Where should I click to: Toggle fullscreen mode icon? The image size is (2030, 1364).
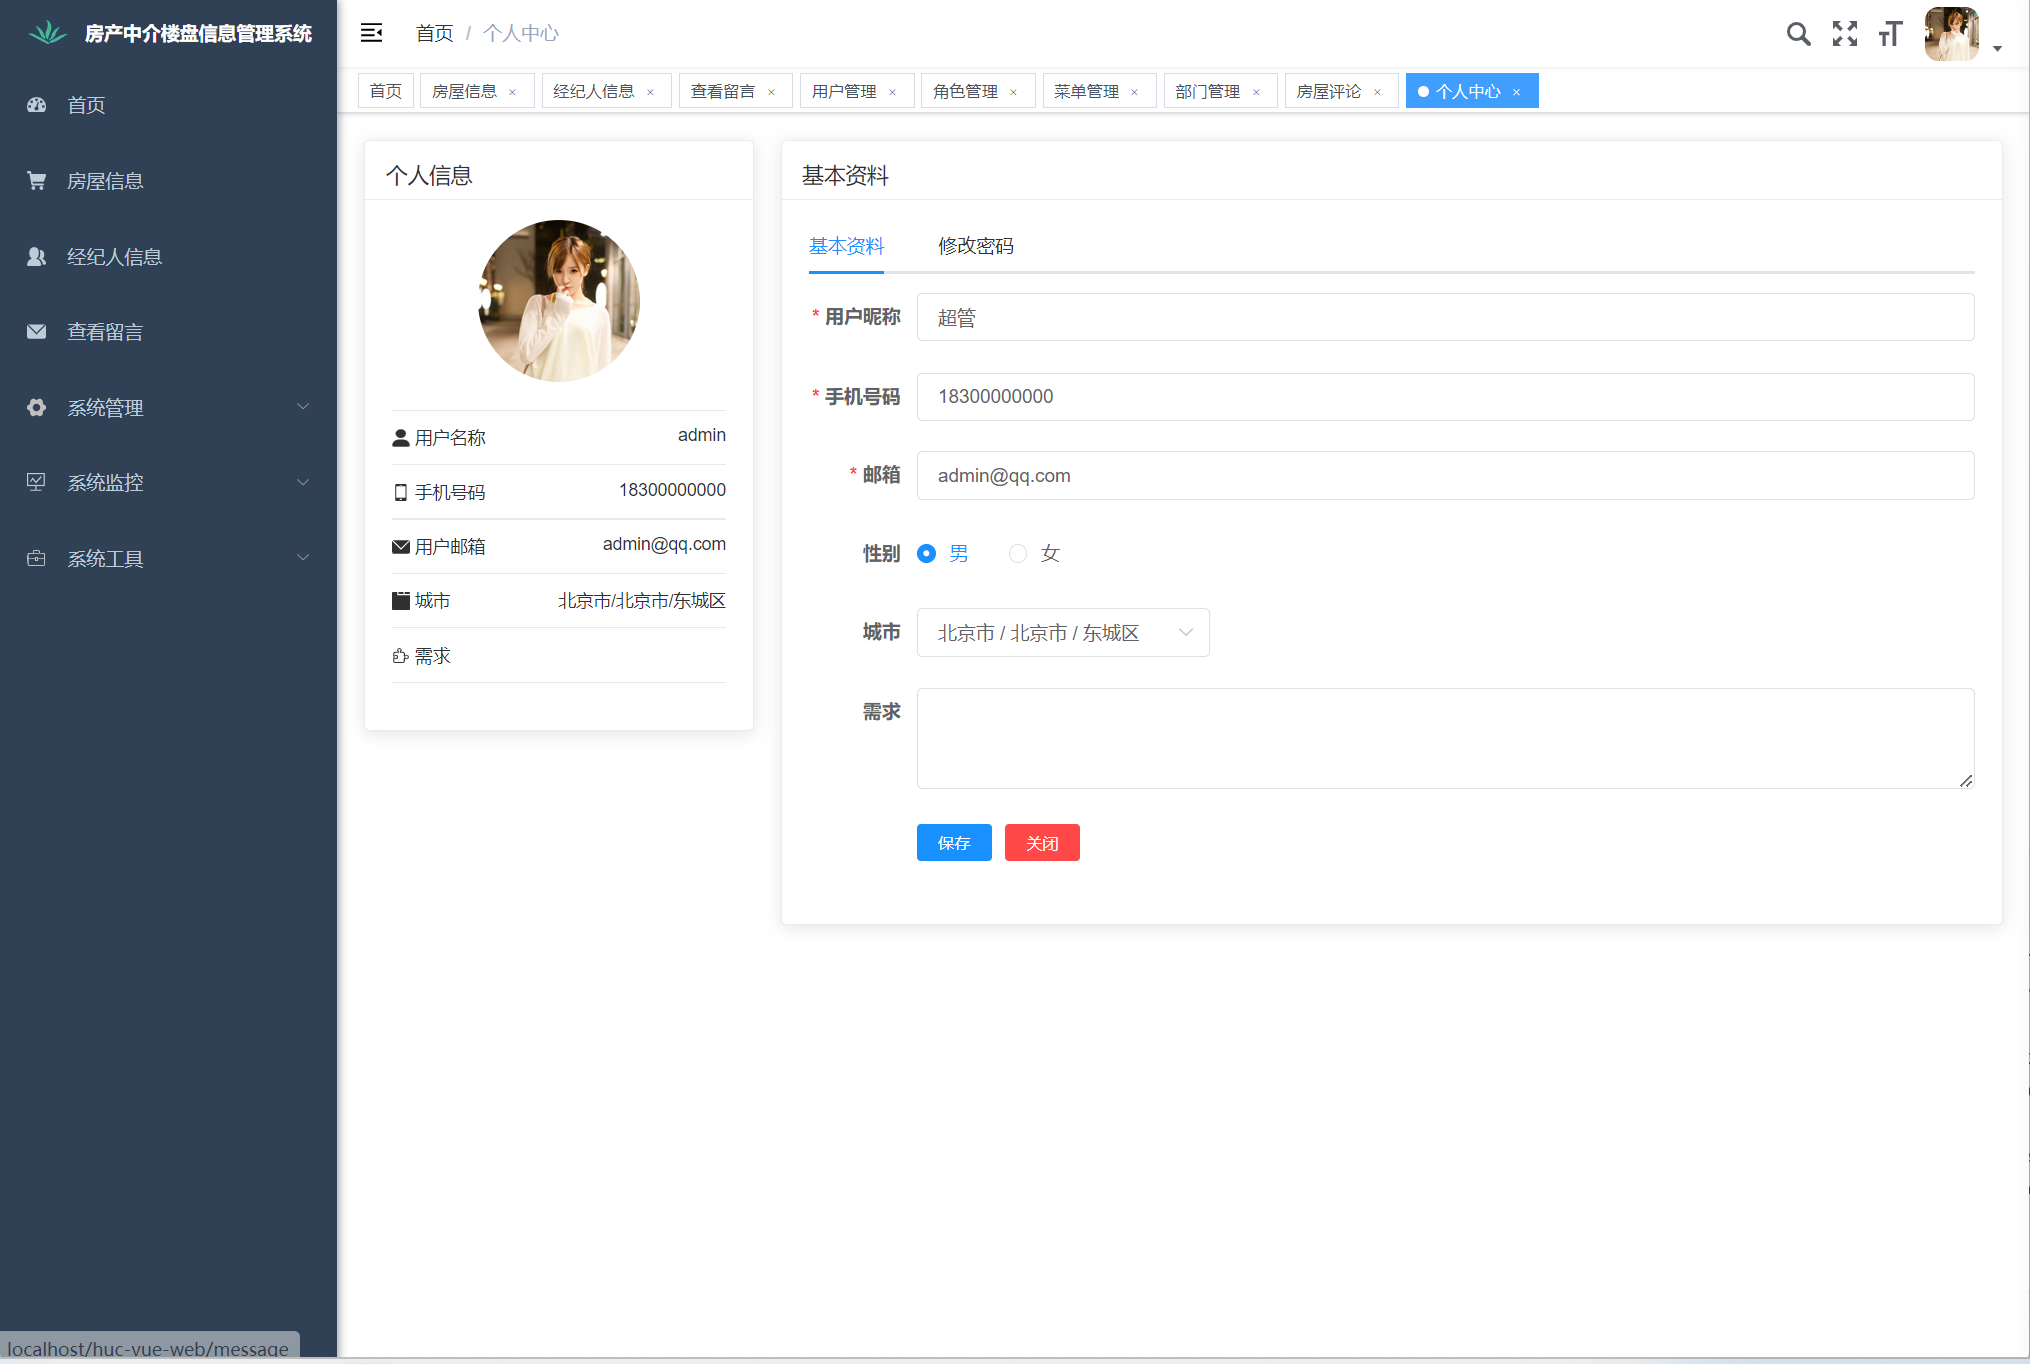click(x=1844, y=34)
